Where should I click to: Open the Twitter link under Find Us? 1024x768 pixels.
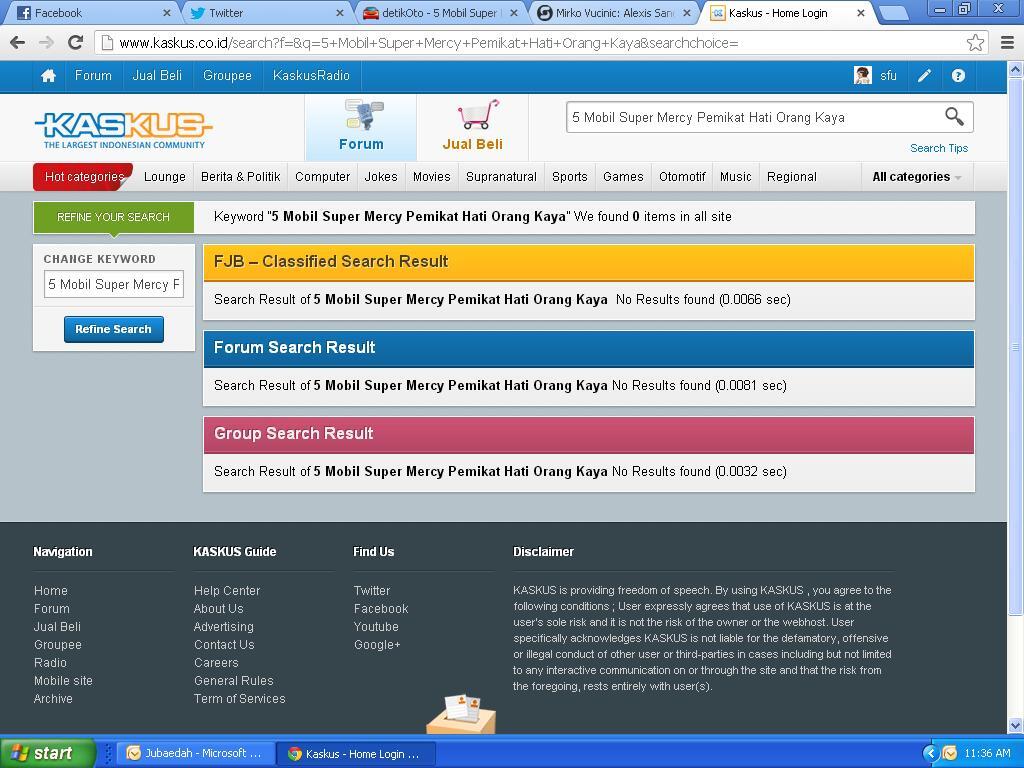[372, 591]
